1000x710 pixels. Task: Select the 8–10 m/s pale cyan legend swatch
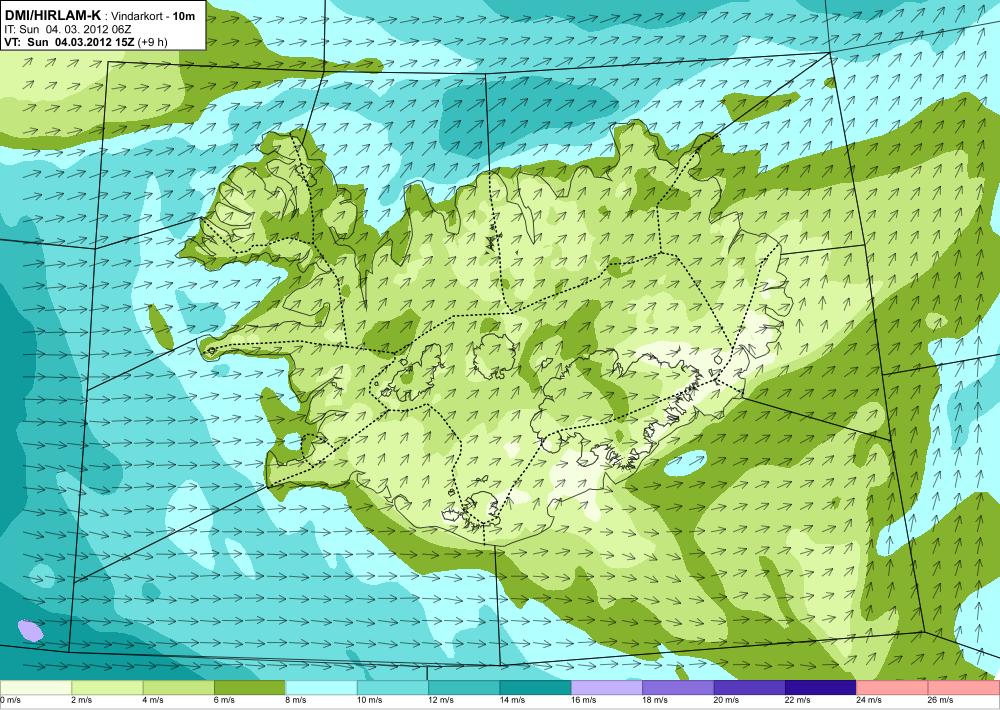click(x=321, y=688)
